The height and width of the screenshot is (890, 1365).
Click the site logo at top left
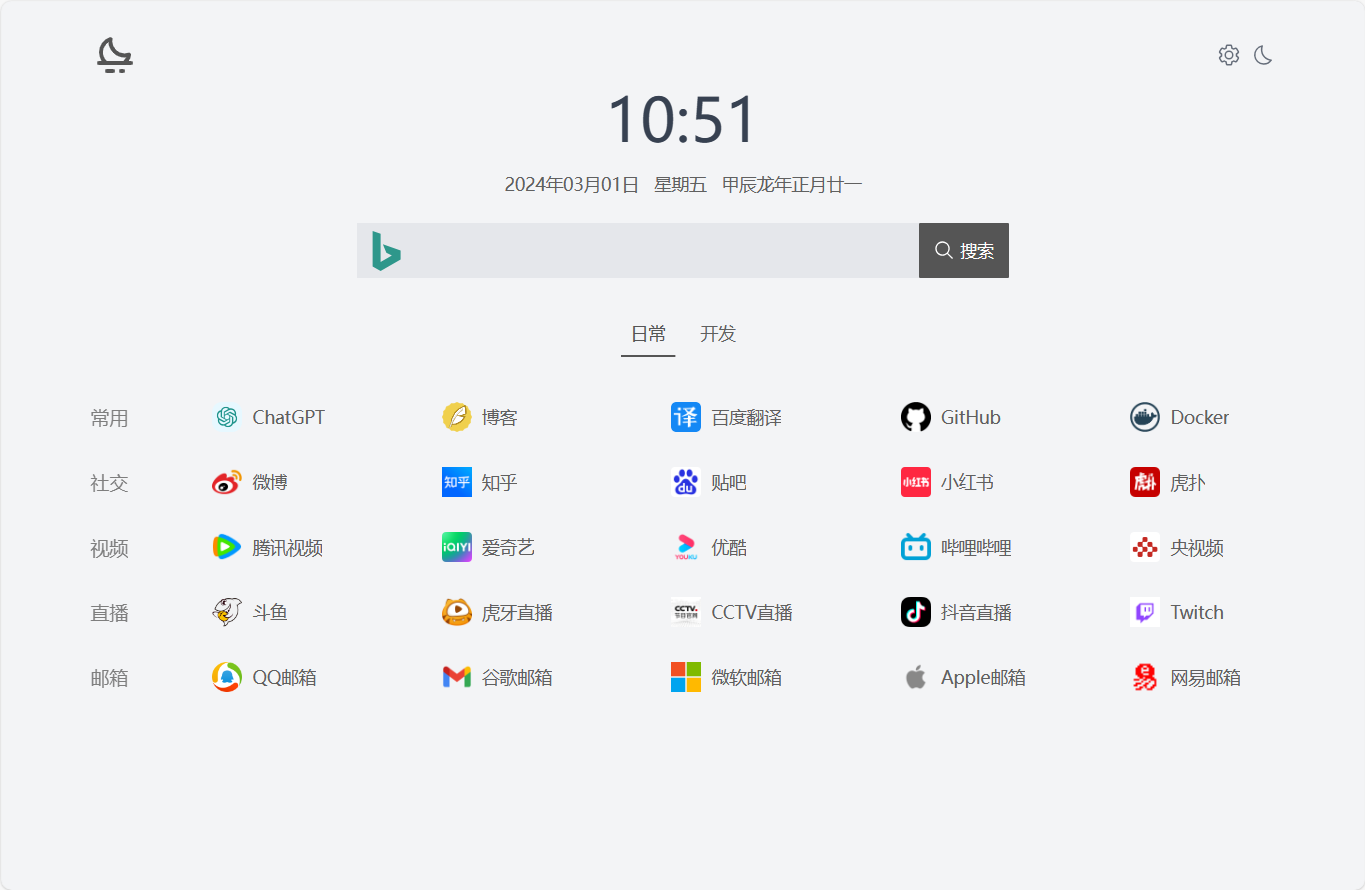pos(115,55)
